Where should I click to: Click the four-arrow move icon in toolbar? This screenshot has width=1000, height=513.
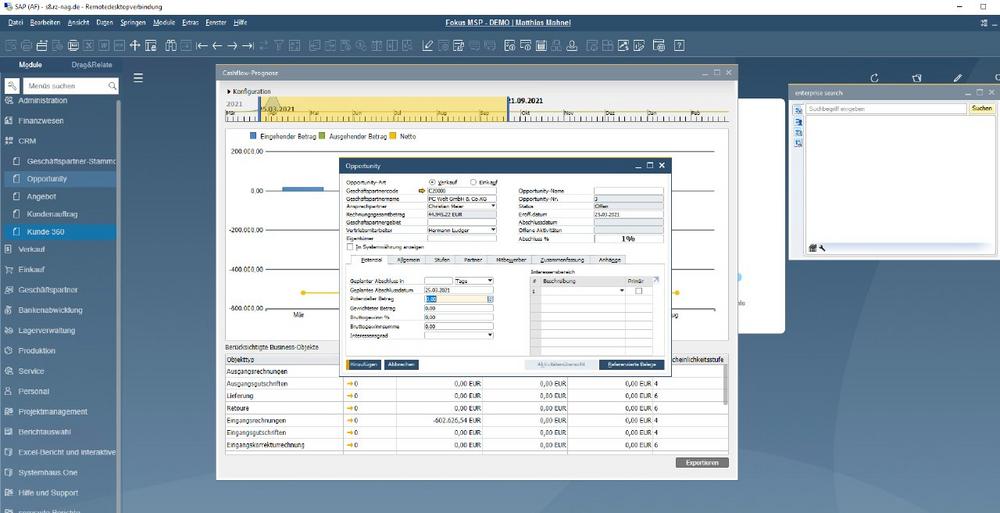pos(135,45)
